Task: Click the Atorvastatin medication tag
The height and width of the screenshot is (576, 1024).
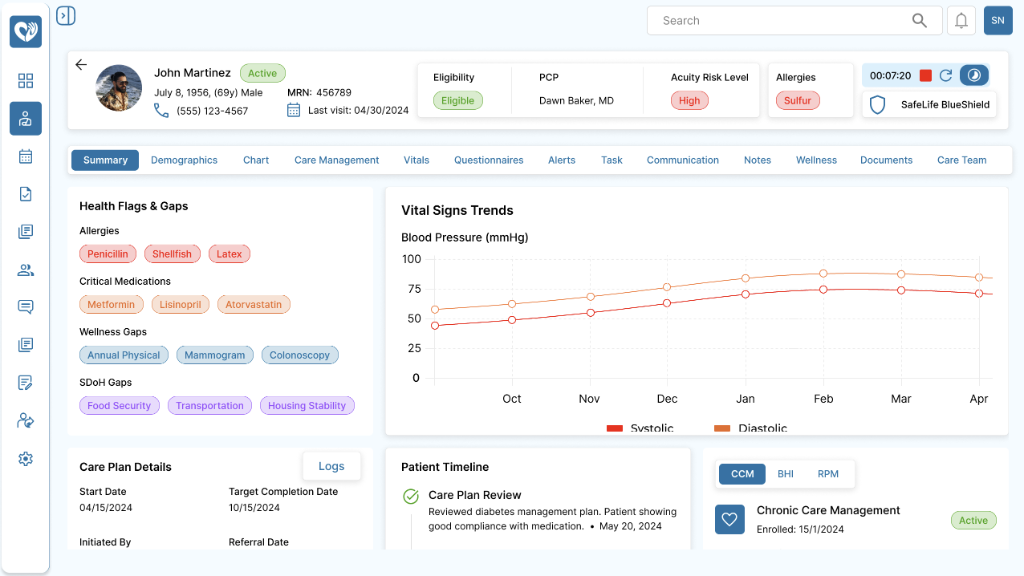Action: point(253,304)
